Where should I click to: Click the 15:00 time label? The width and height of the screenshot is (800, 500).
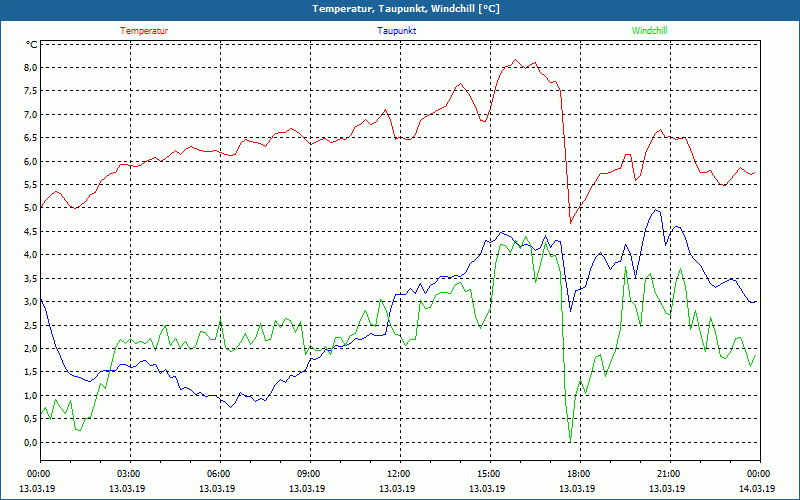click(490, 474)
